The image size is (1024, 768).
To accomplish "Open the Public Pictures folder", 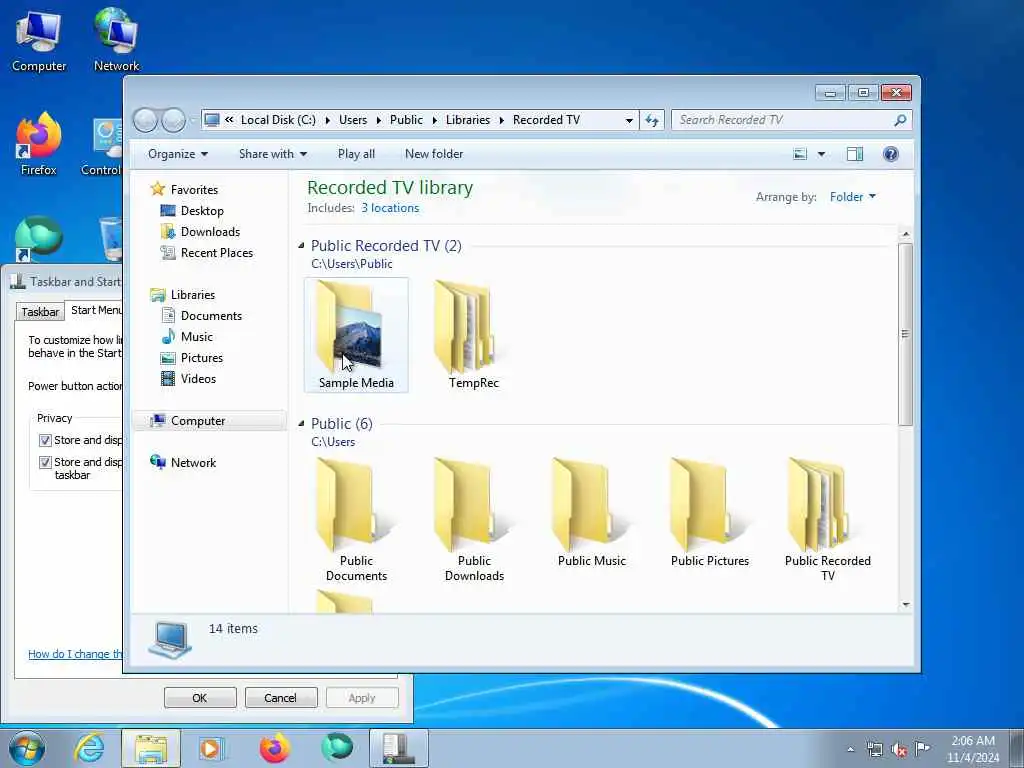I will pyautogui.click(x=710, y=513).
